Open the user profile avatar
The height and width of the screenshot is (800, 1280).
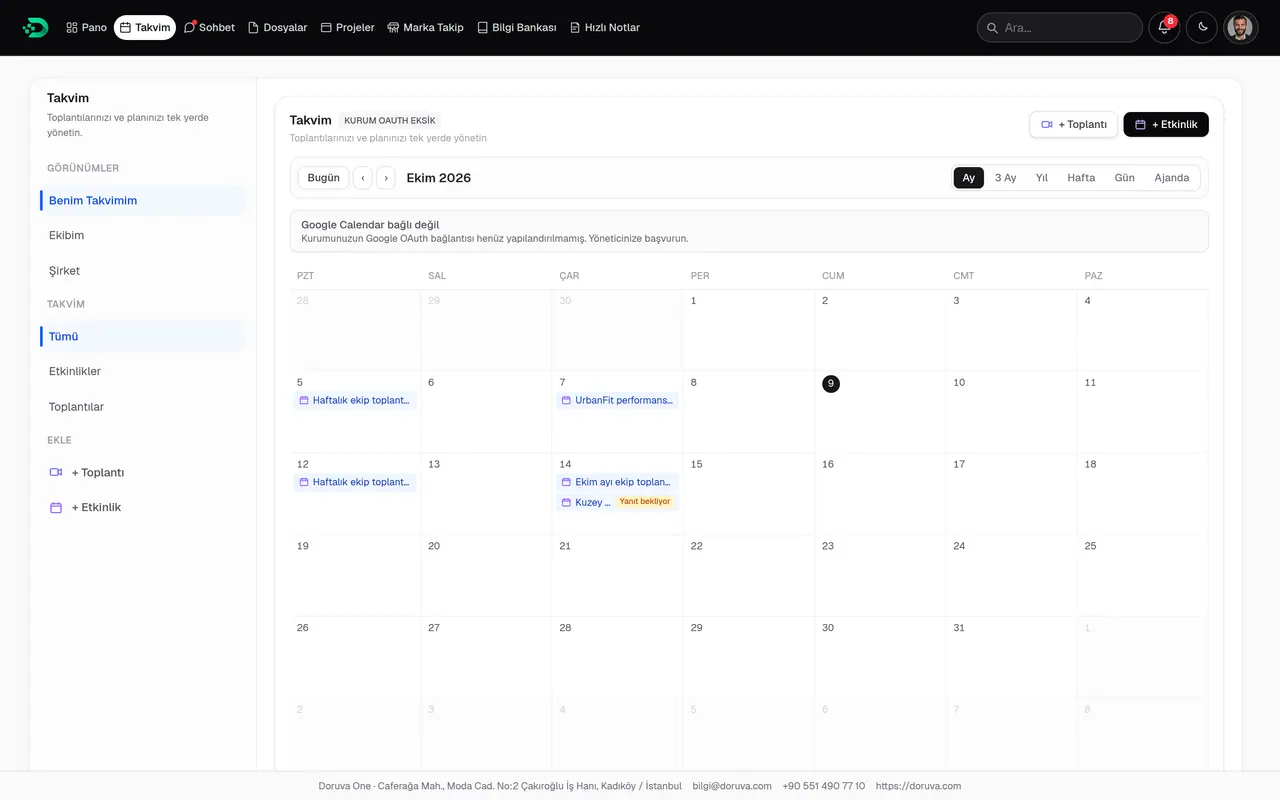1240,28
